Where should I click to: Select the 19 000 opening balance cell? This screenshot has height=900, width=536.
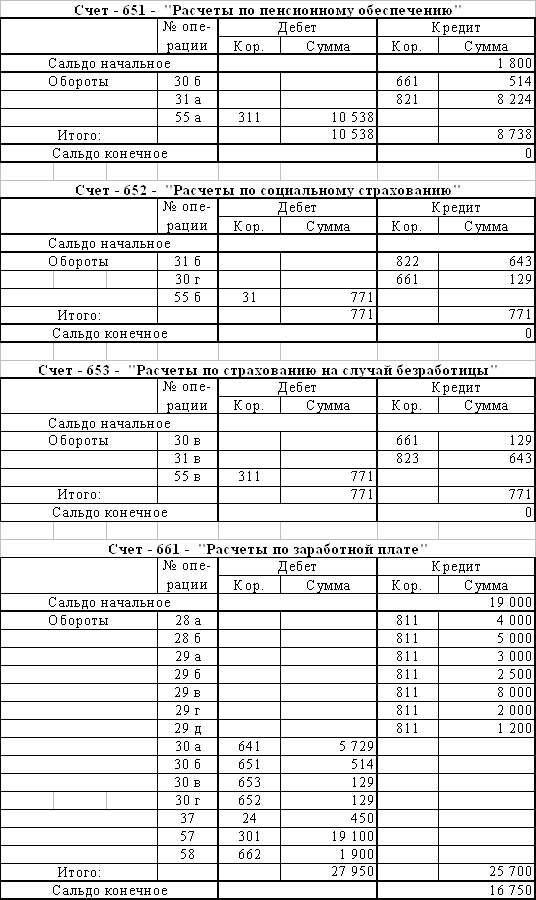coord(456,603)
